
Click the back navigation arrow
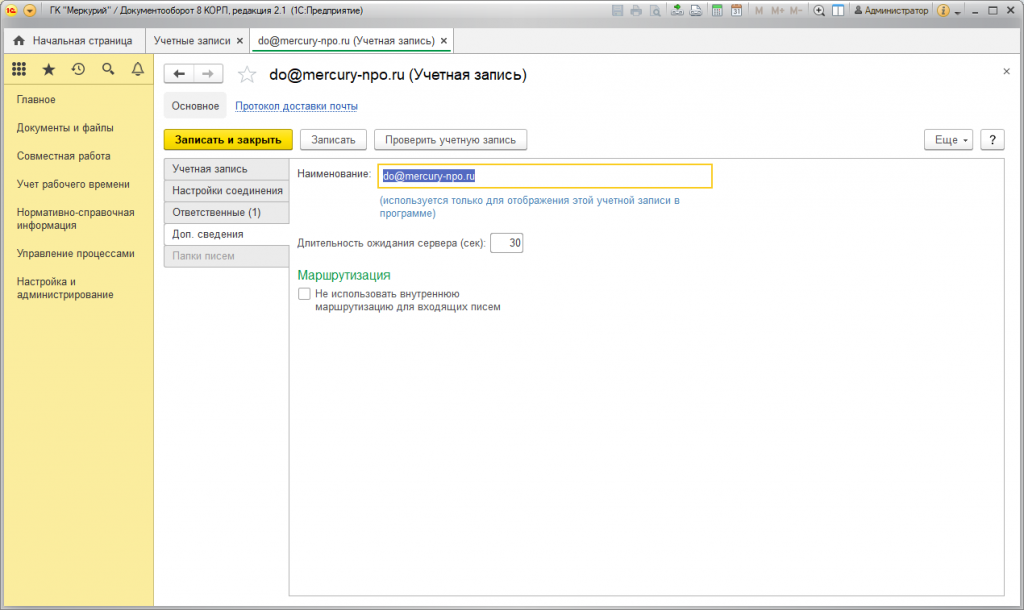click(179, 74)
